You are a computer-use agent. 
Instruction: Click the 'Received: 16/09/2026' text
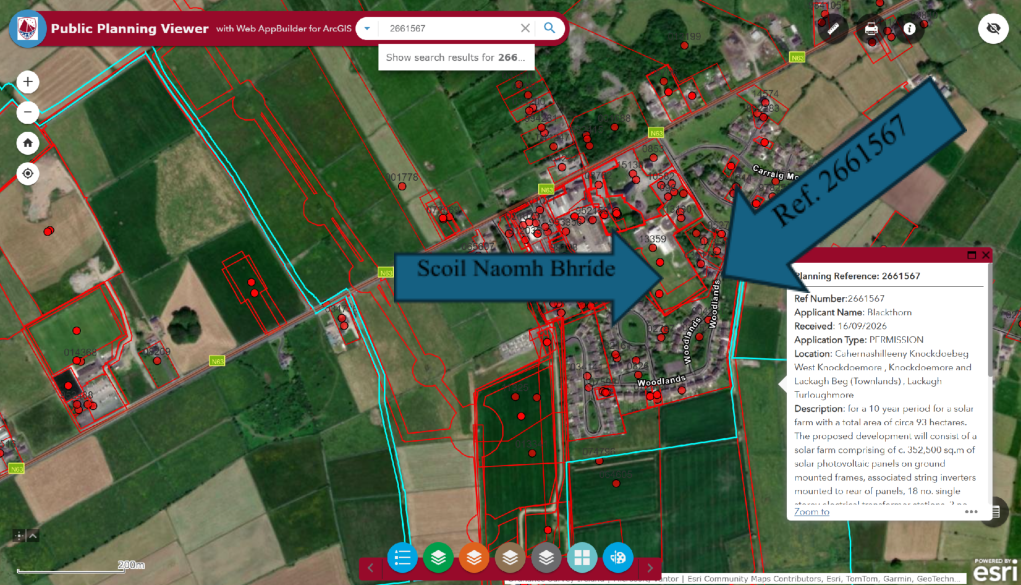click(x=841, y=326)
